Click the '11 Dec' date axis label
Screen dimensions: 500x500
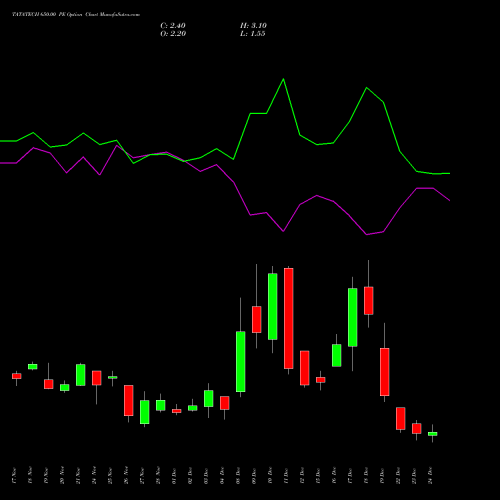click(286, 476)
